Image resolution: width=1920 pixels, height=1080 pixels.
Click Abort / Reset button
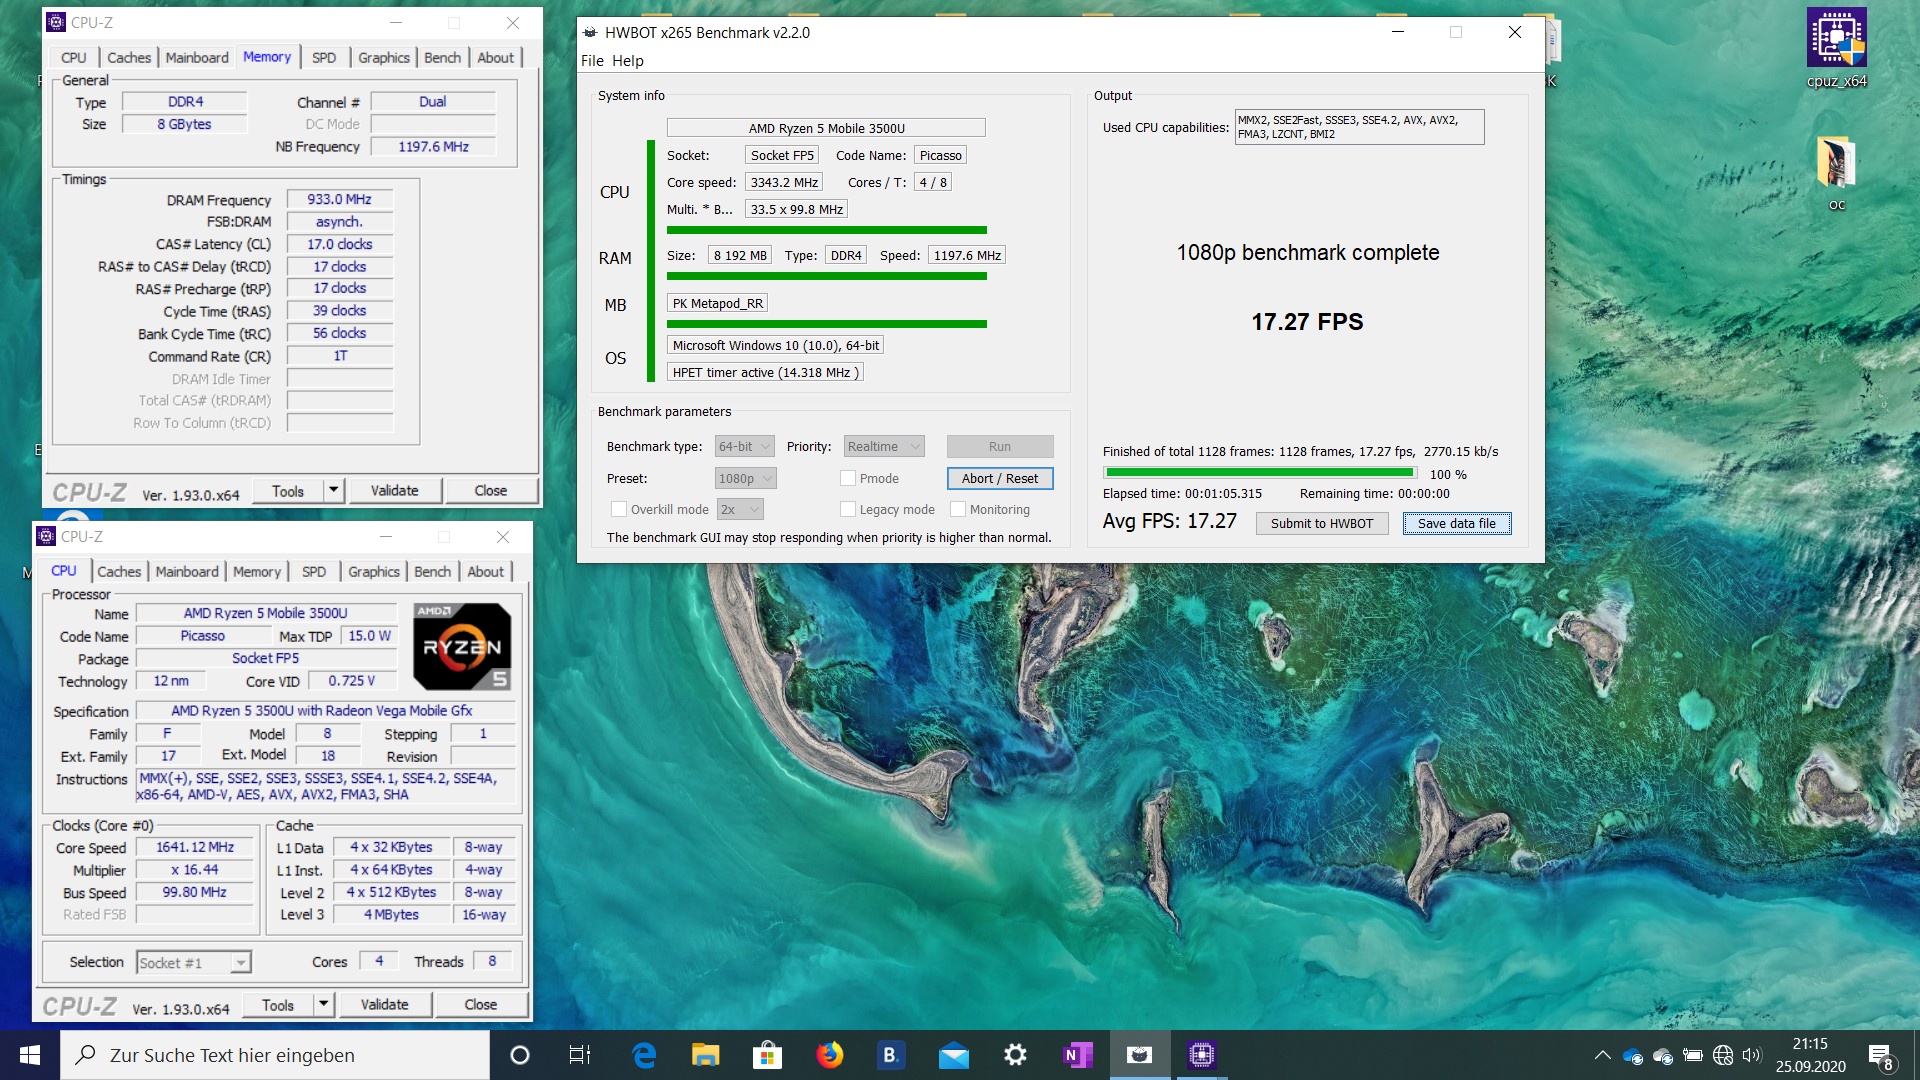(x=1000, y=478)
